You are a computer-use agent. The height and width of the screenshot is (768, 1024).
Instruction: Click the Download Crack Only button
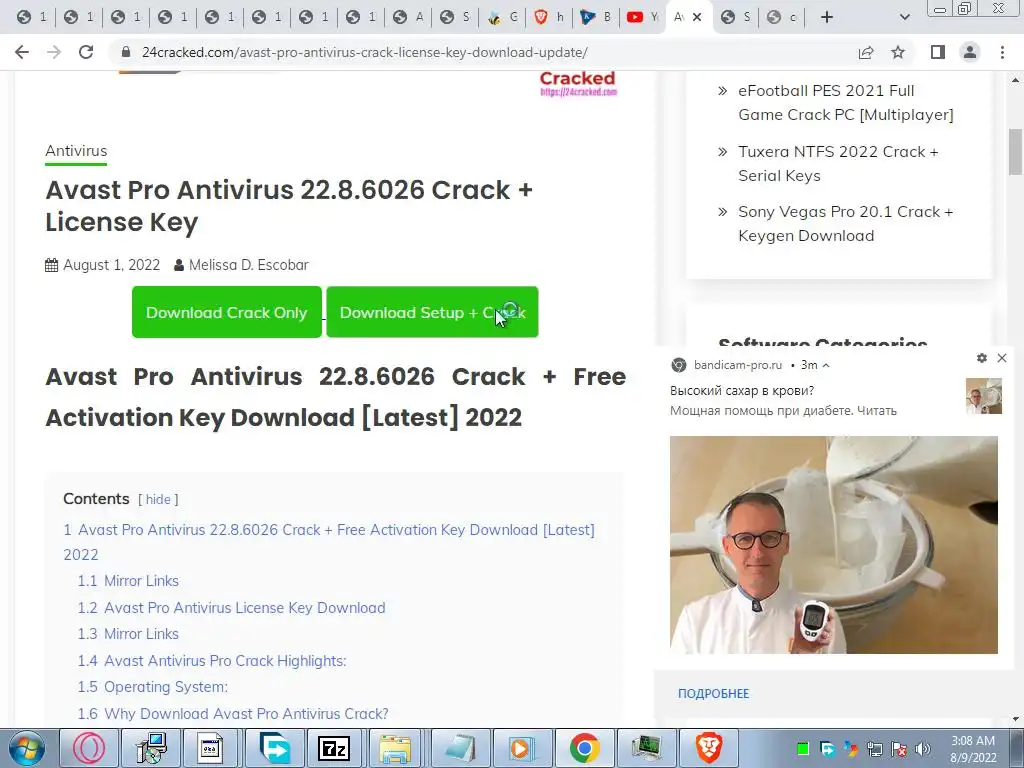pyautogui.click(x=227, y=312)
